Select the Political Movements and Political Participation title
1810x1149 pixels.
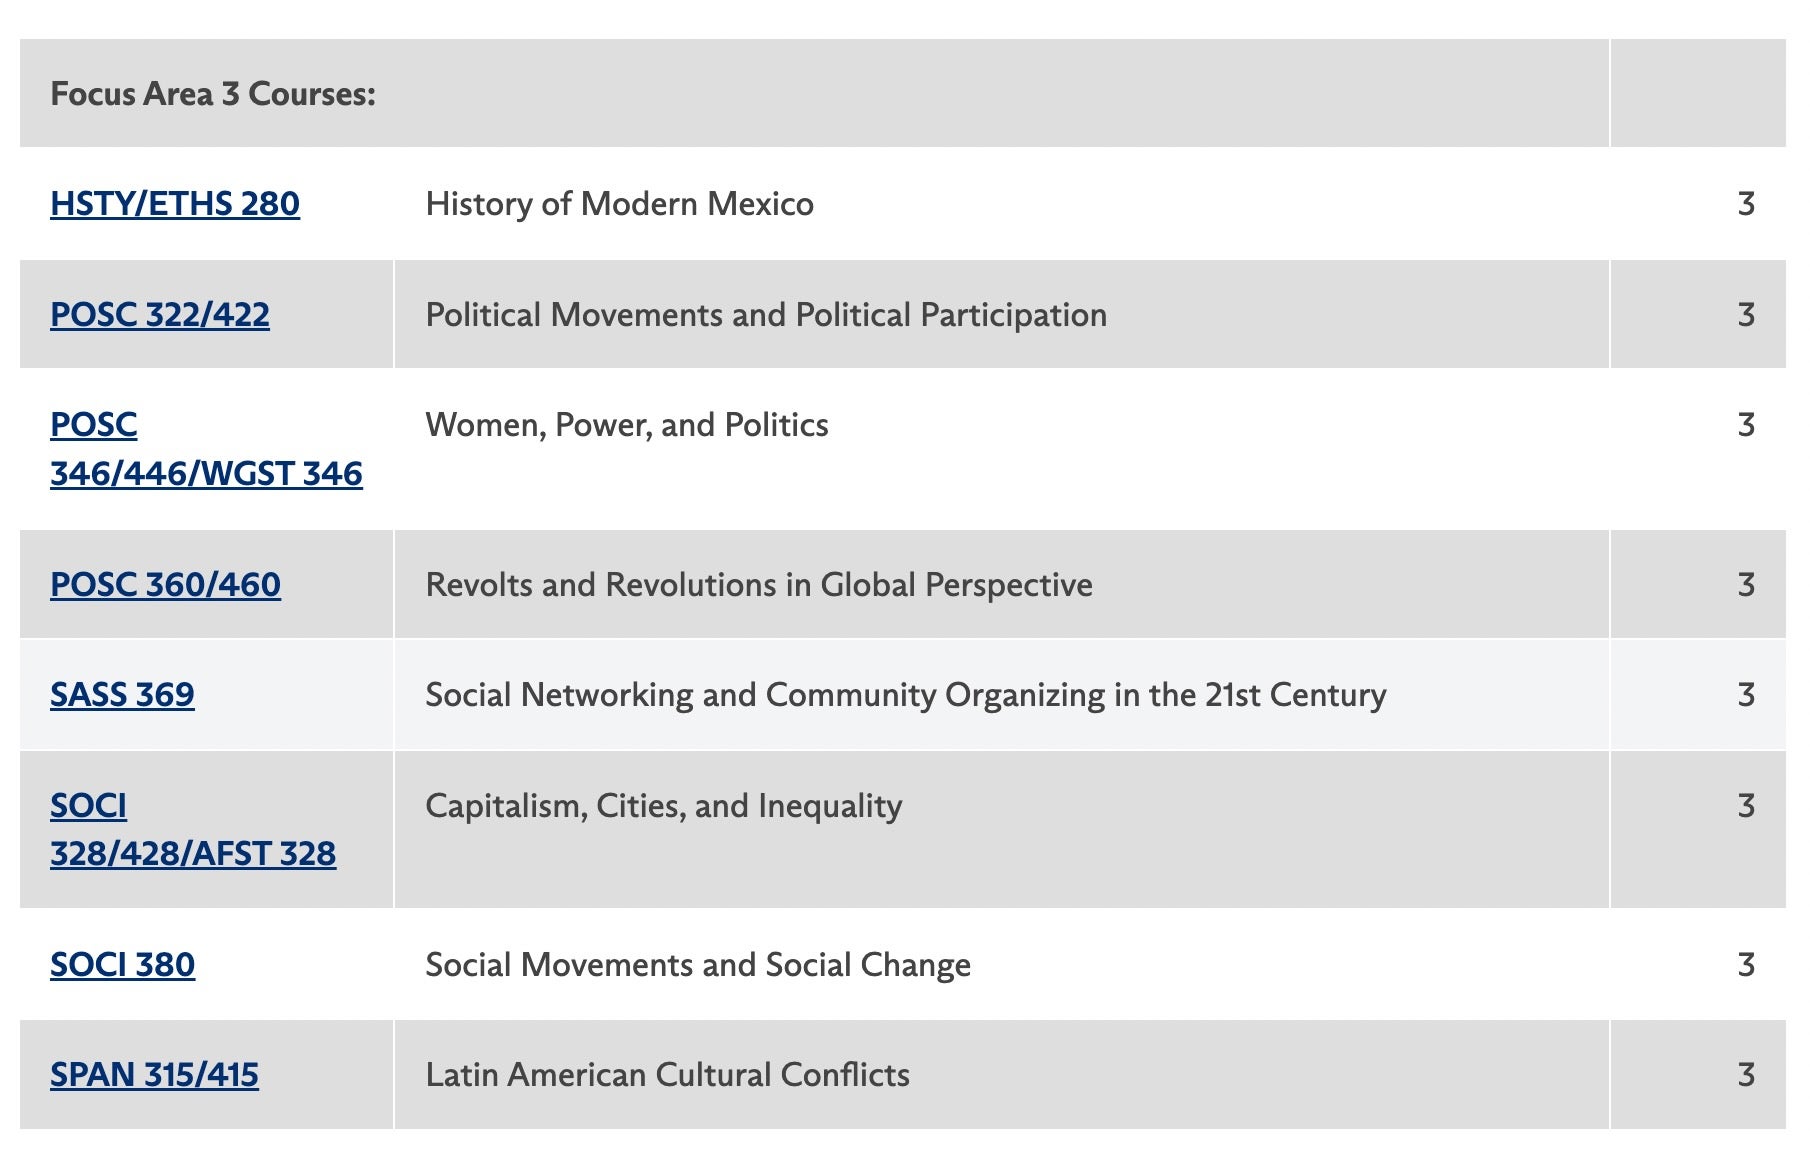coord(766,315)
